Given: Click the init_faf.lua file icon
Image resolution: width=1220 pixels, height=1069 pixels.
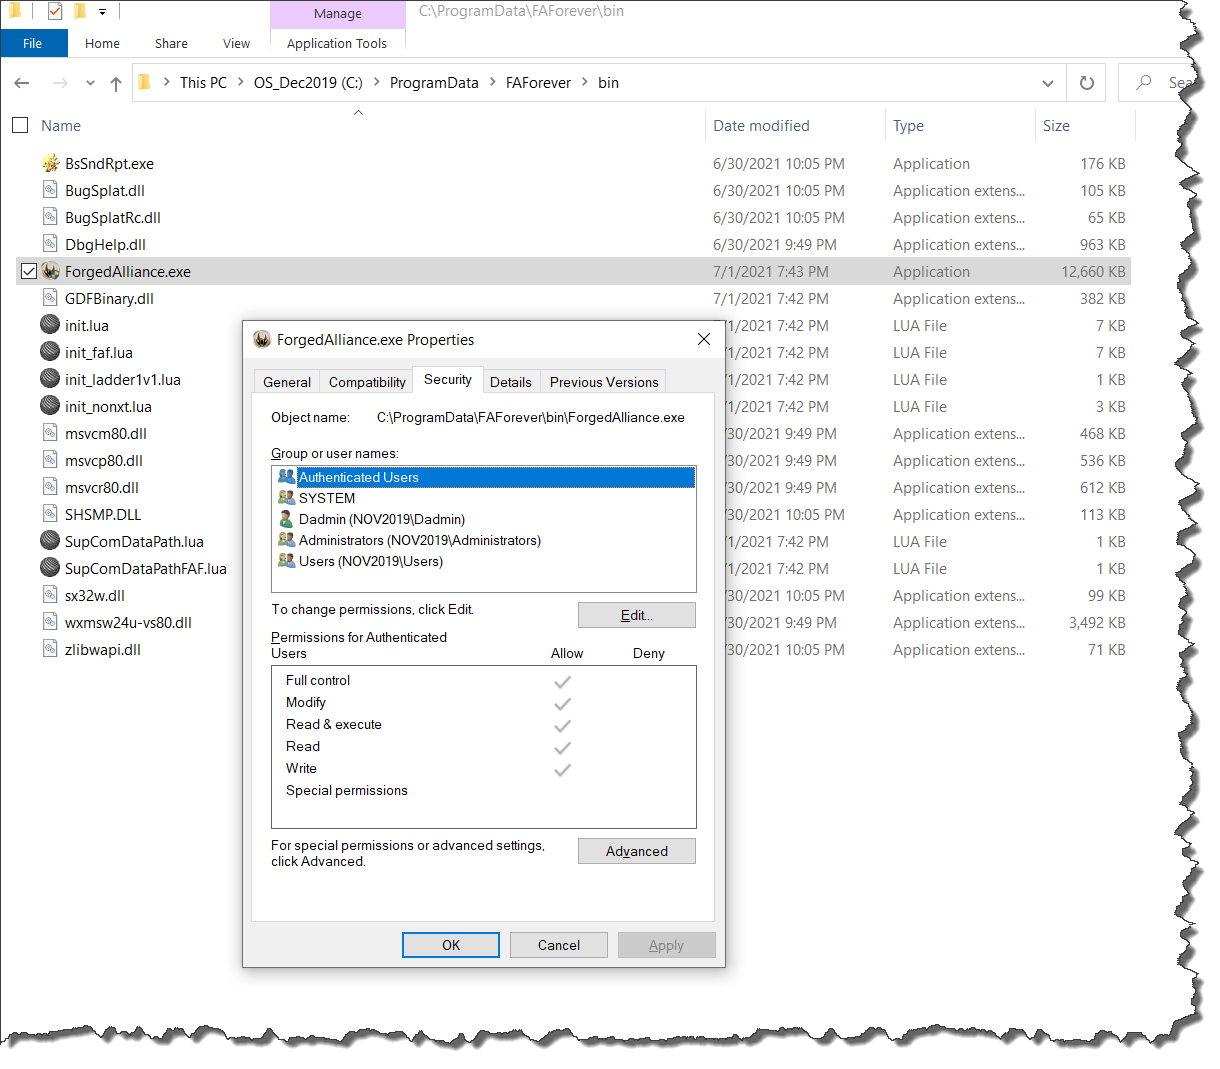Looking at the screenshot, I should 50,352.
